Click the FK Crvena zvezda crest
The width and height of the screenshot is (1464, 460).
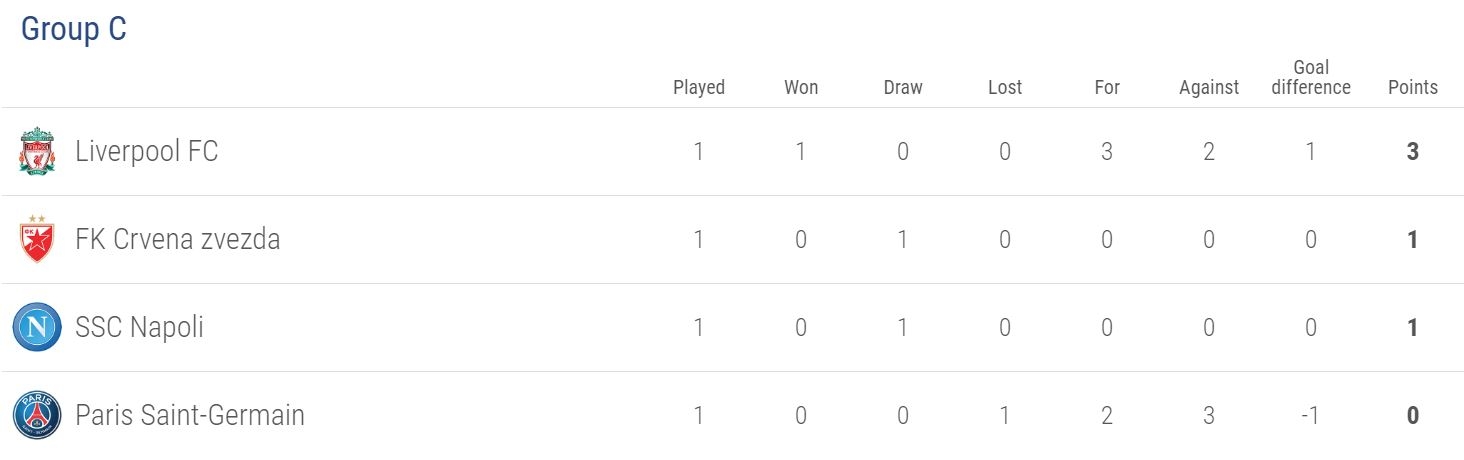coord(37,240)
